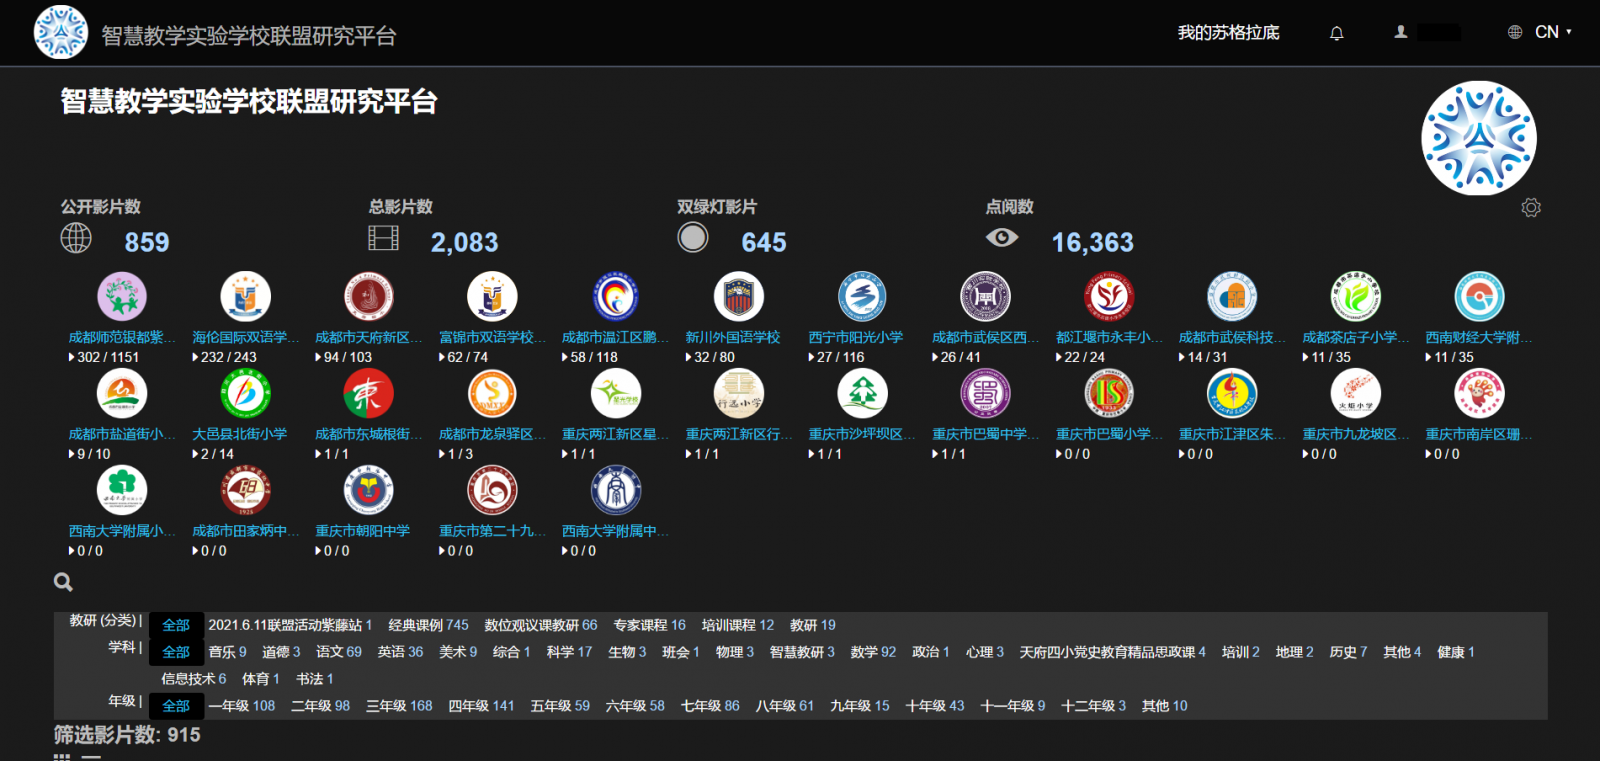Screen dimensions: 1600x761
Task: Click the large circular alliance logo
Action: pos(1478,138)
